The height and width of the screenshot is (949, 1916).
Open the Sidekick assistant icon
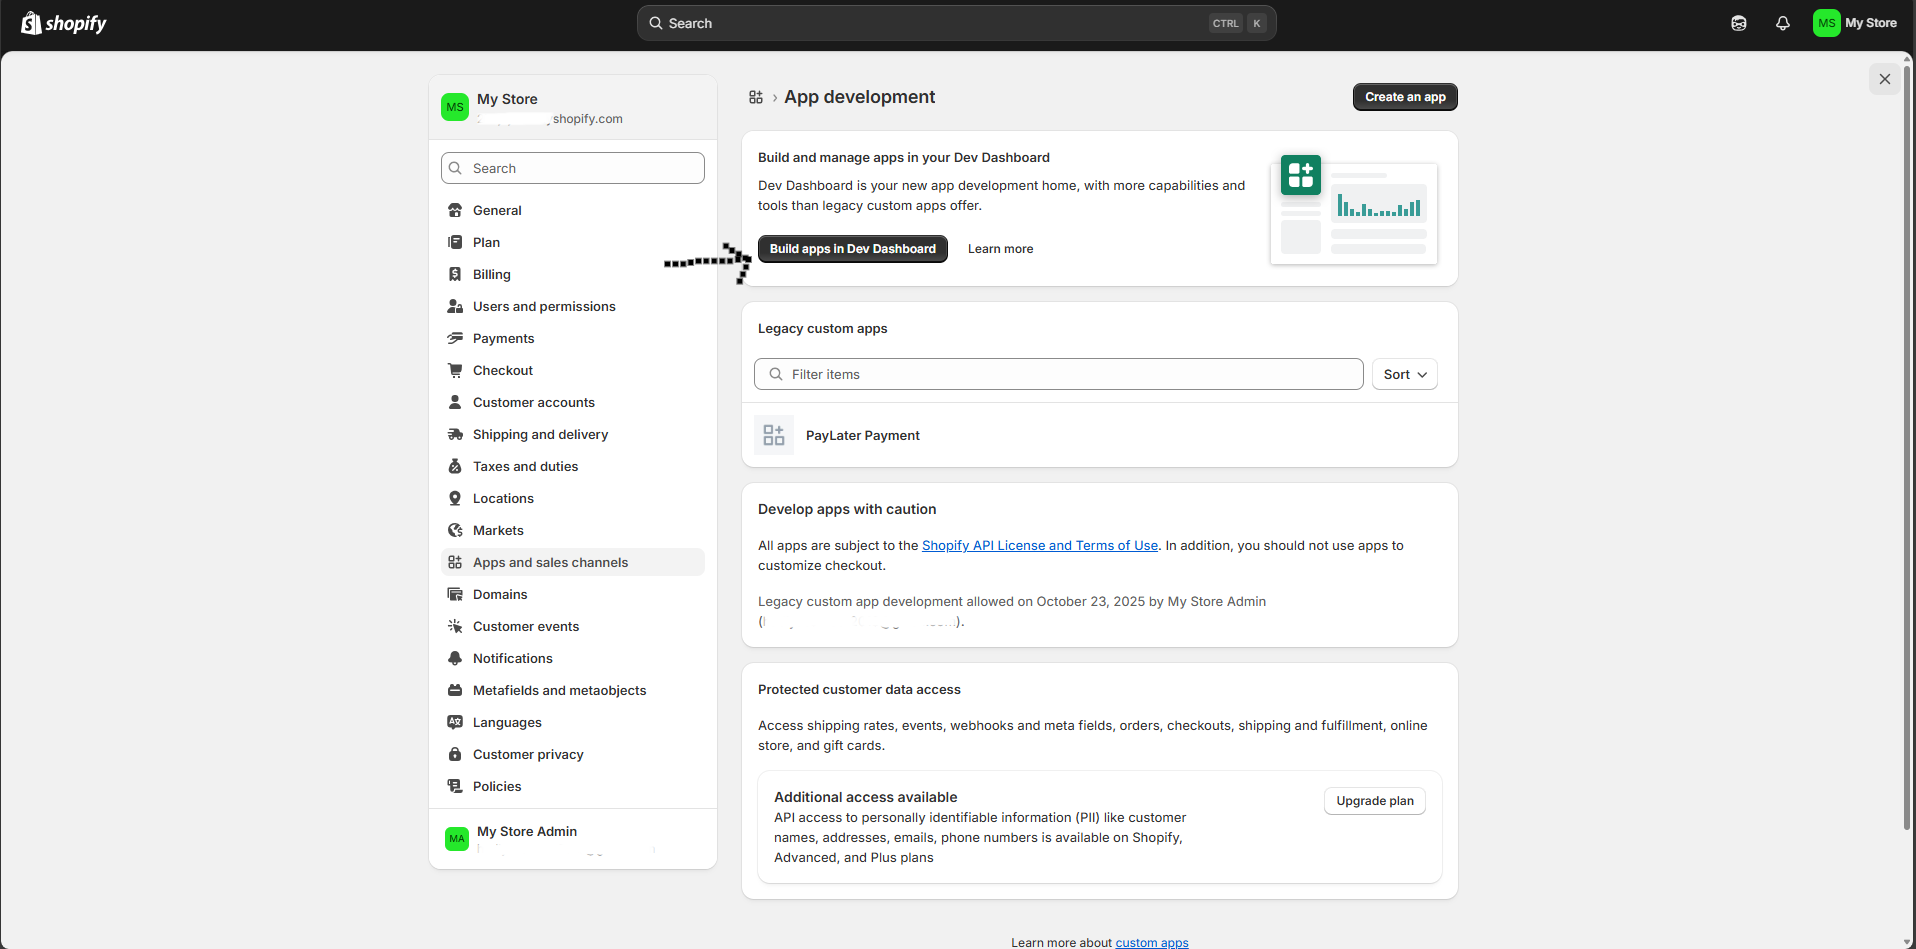click(x=1739, y=23)
